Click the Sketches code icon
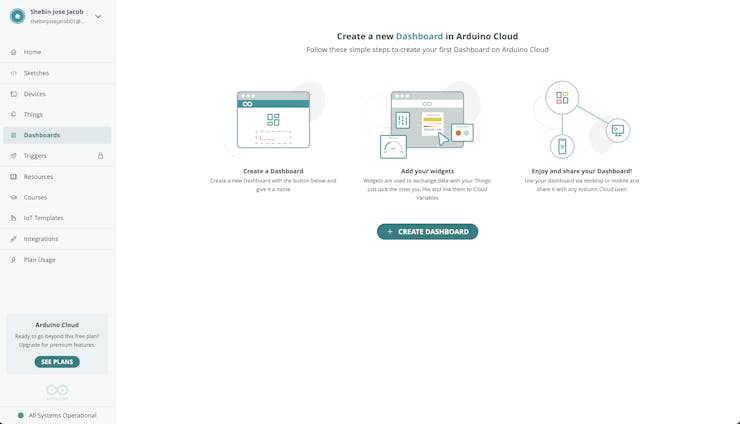This screenshot has width=740, height=424. 13,73
